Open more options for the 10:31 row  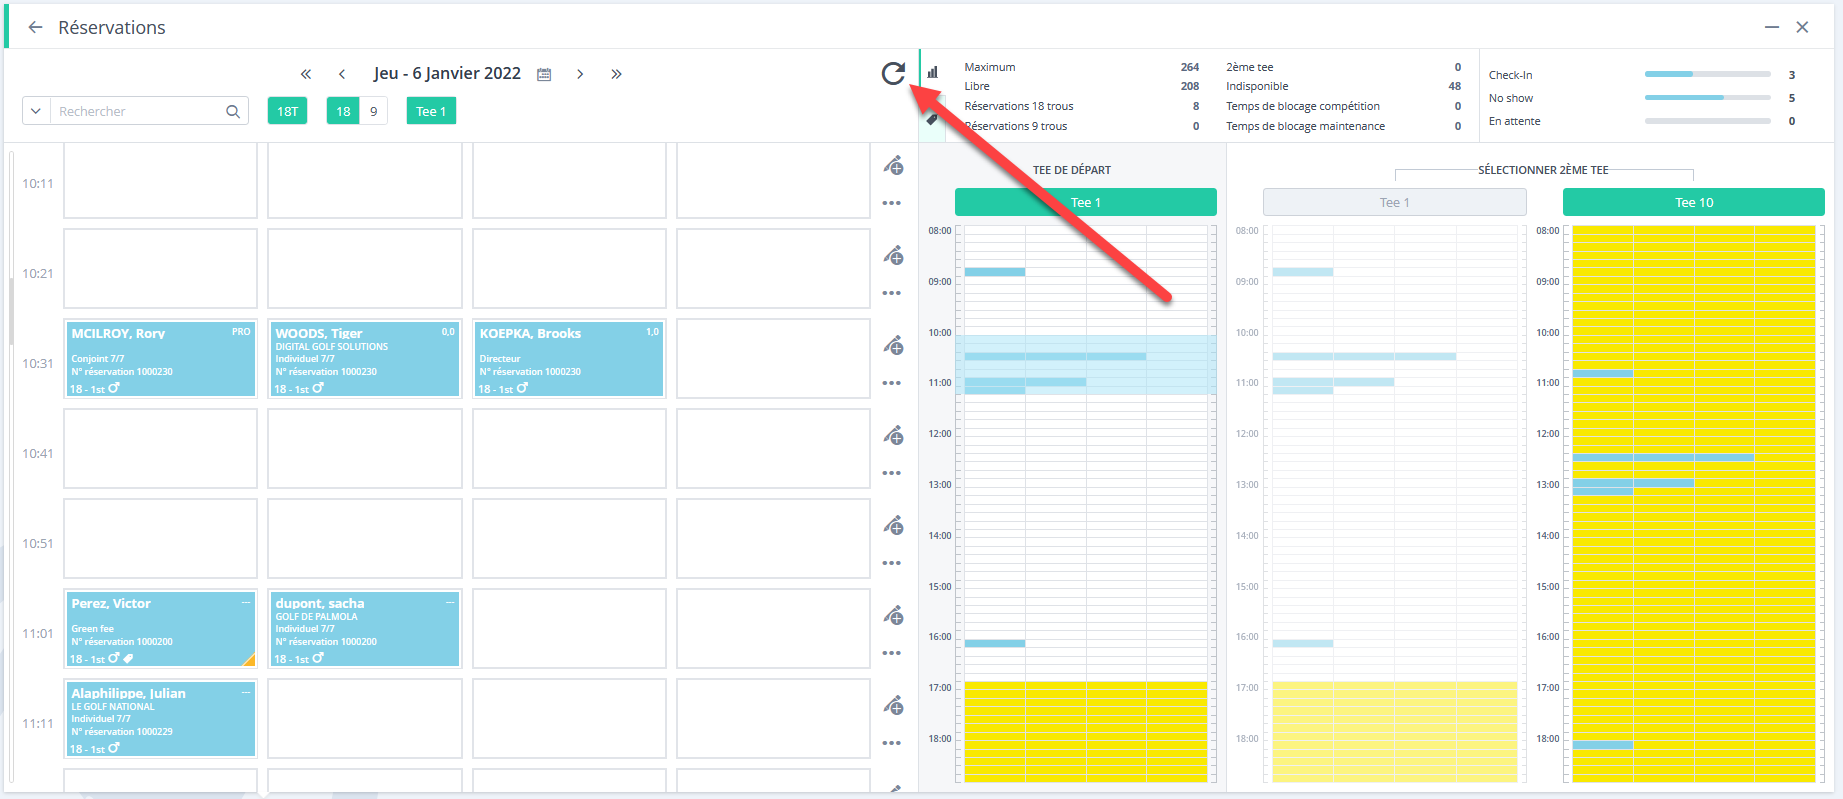(892, 383)
